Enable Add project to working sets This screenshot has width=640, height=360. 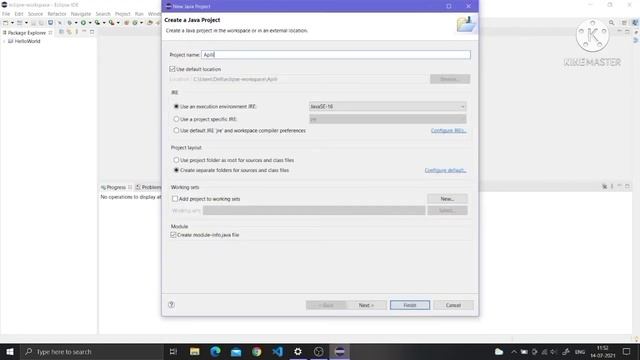175,198
